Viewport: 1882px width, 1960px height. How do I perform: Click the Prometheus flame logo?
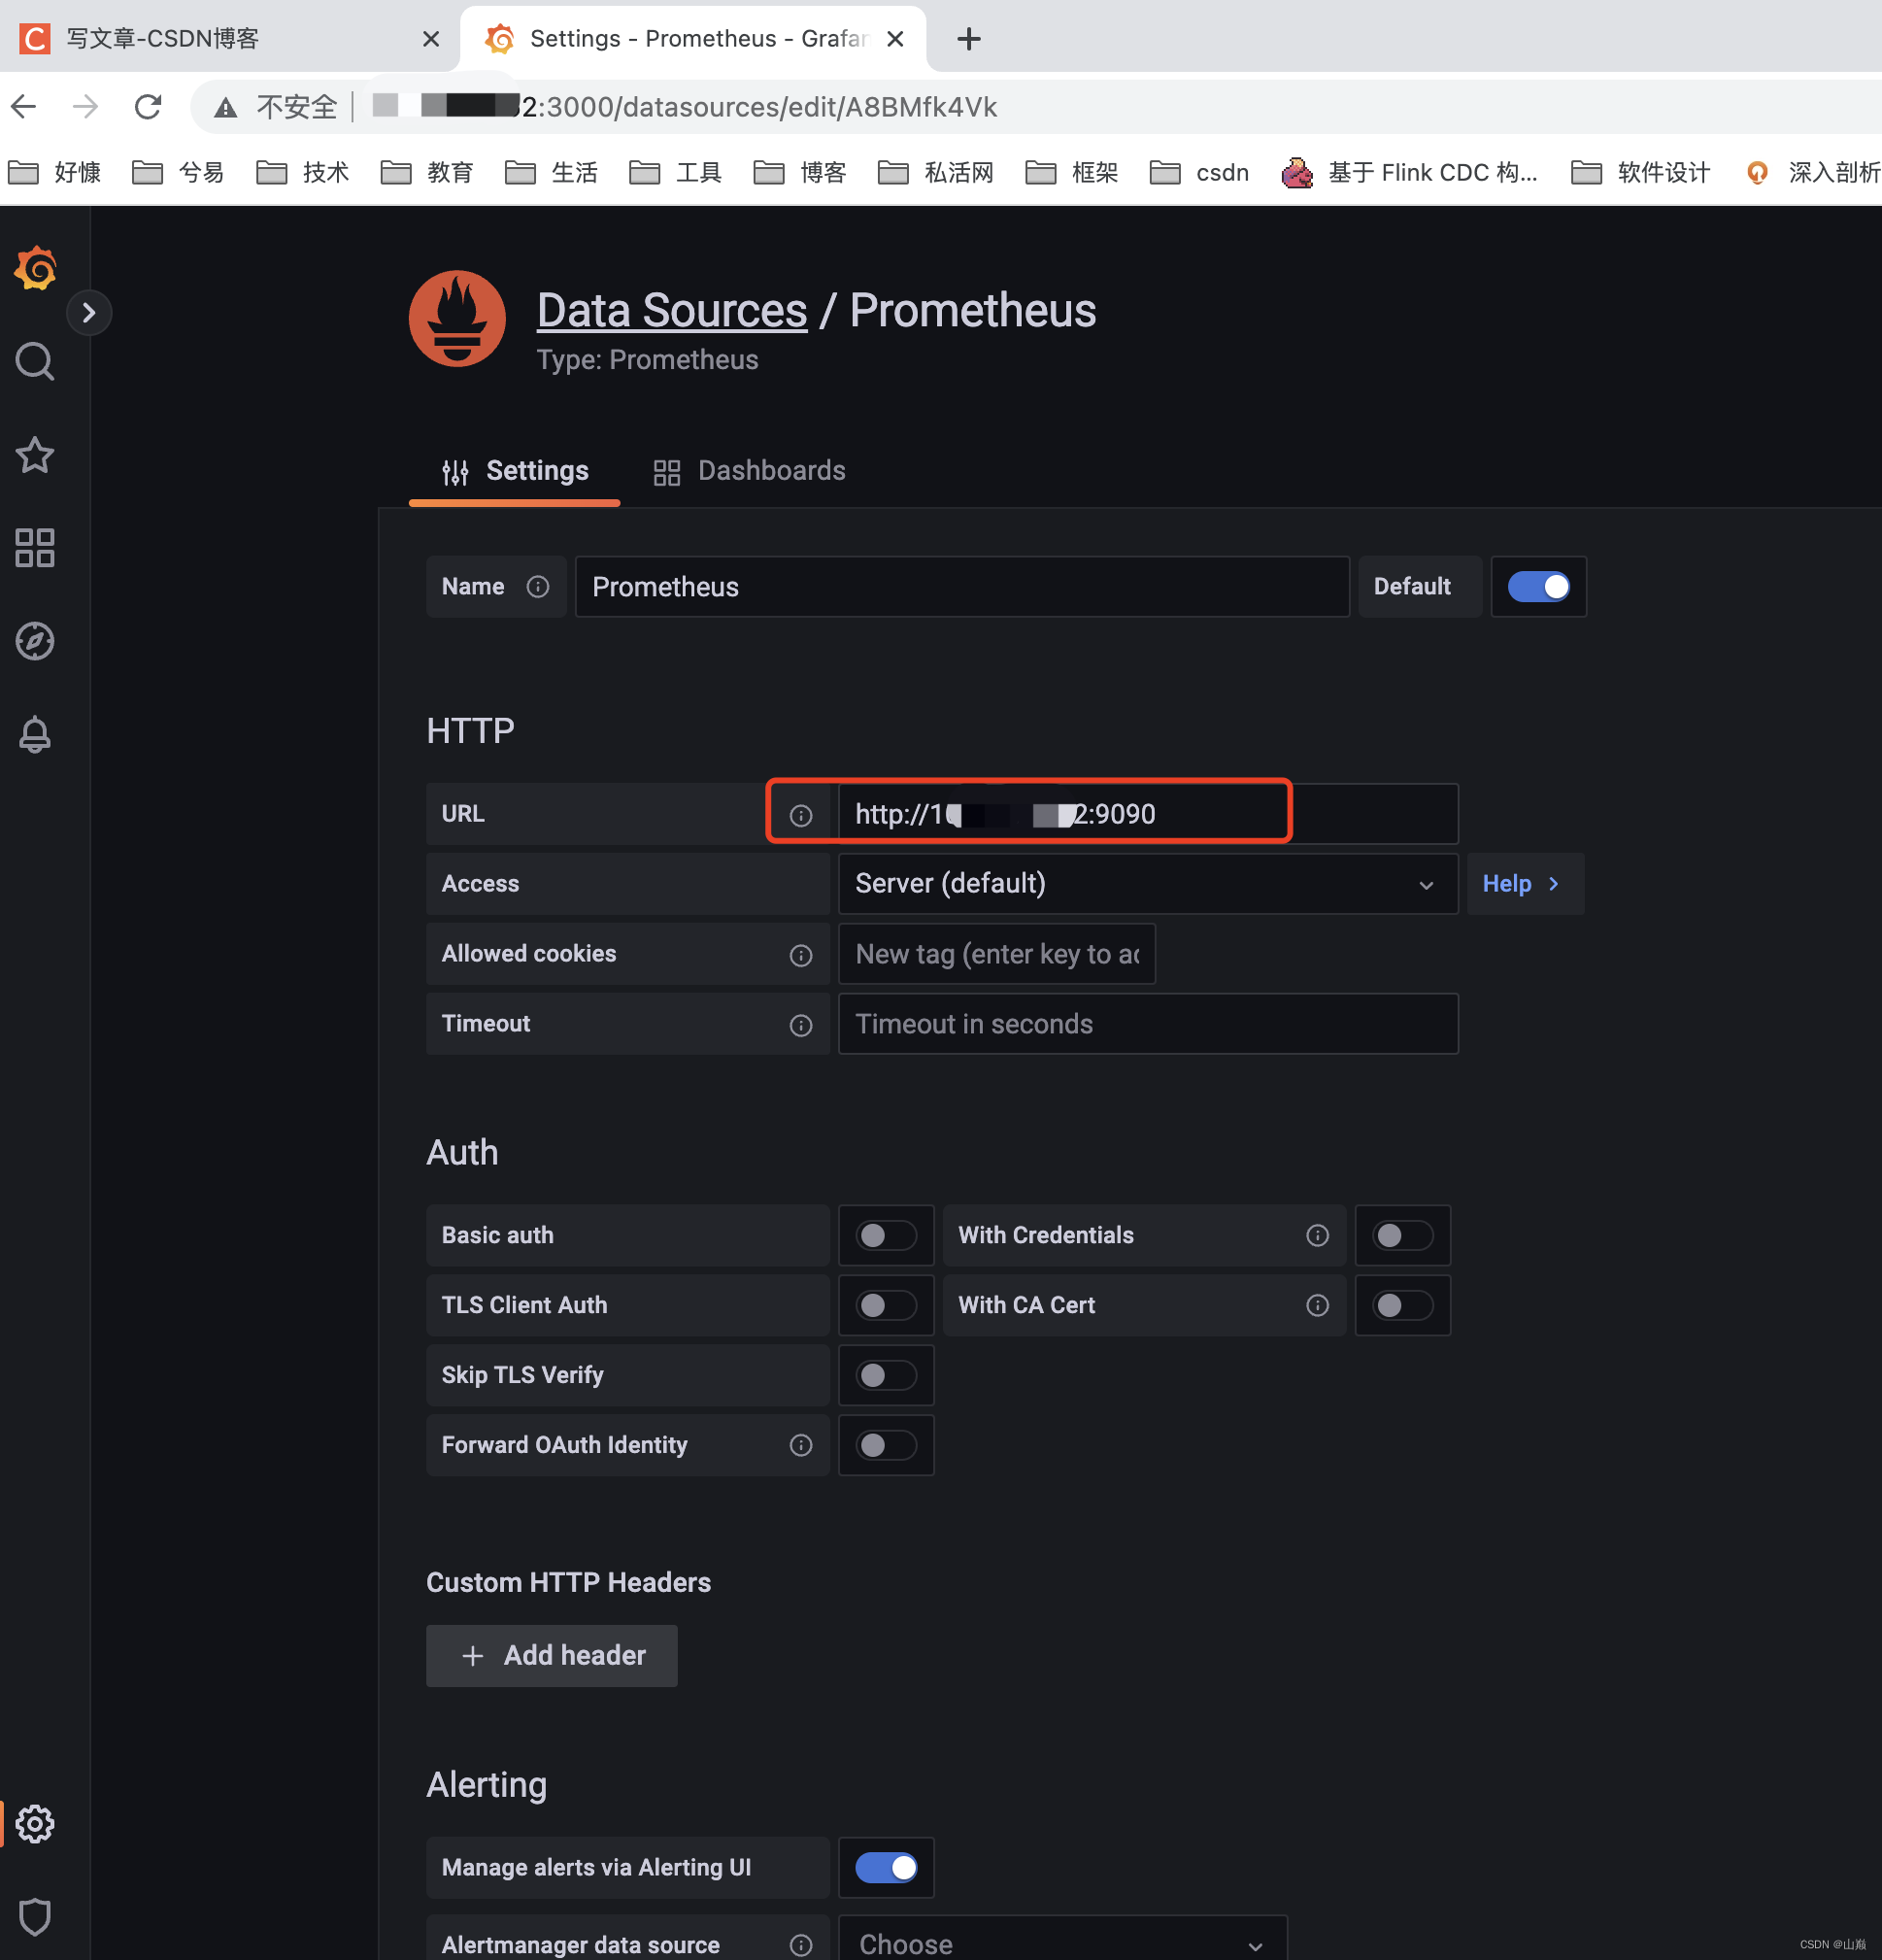coord(457,318)
